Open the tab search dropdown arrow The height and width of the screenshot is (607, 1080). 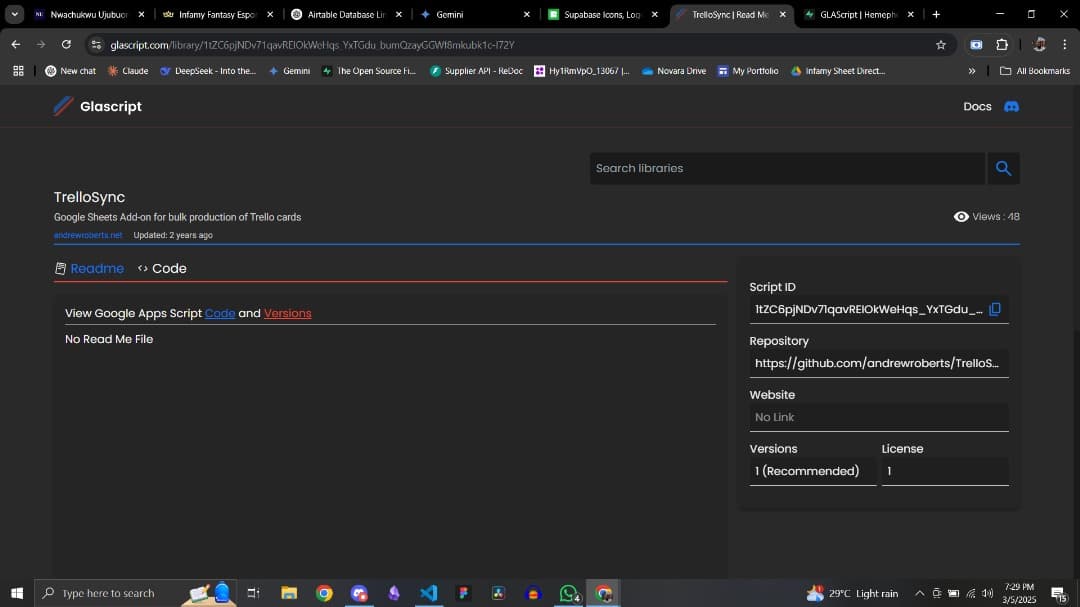tap(14, 14)
